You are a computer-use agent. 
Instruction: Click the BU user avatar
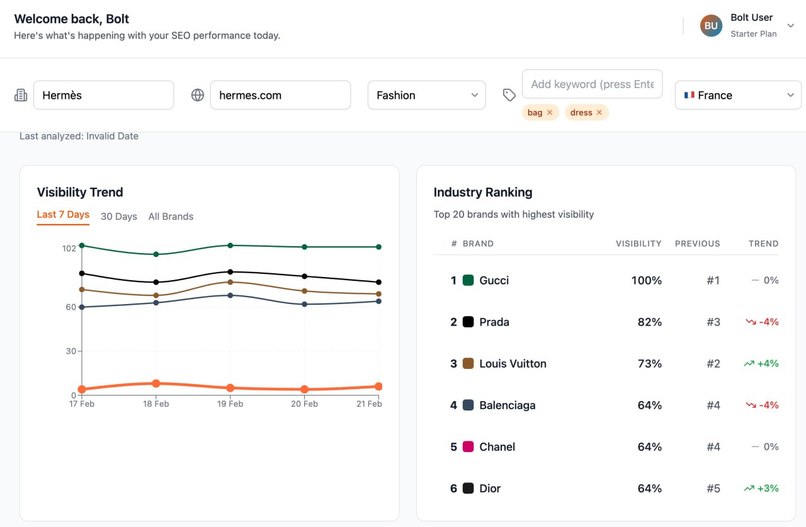pyautogui.click(x=711, y=26)
